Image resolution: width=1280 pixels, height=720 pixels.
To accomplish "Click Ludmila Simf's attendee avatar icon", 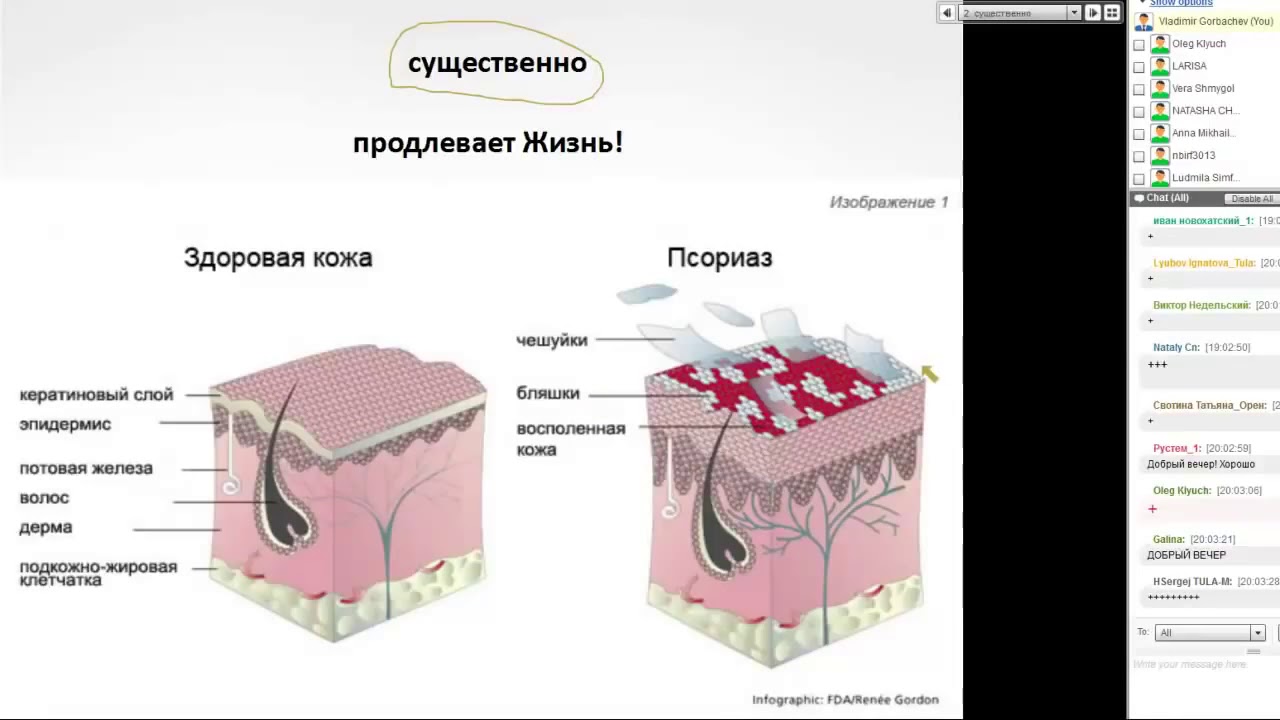I will click(x=1160, y=178).
